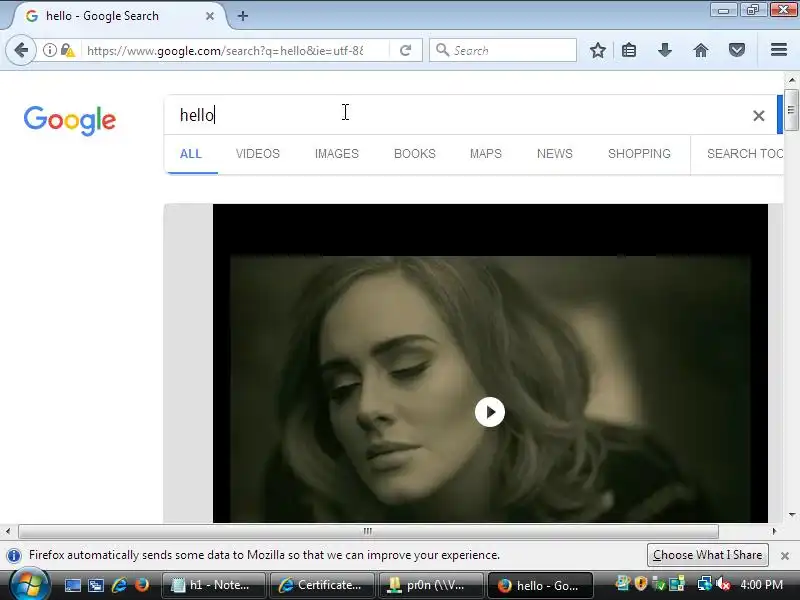Viewport: 800px width, 600px height.
Task: Close the hello - Google Search tab
Action: point(210,16)
